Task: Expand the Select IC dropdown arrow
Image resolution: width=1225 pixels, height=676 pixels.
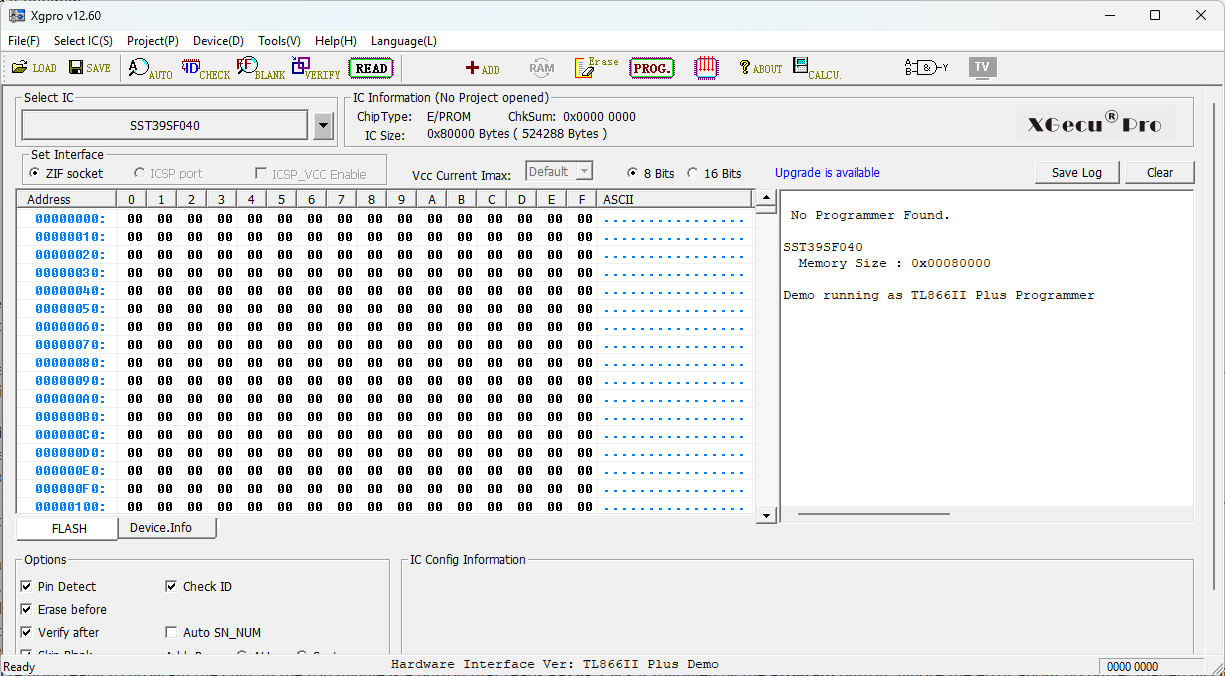Action: pyautogui.click(x=323, y=126)
